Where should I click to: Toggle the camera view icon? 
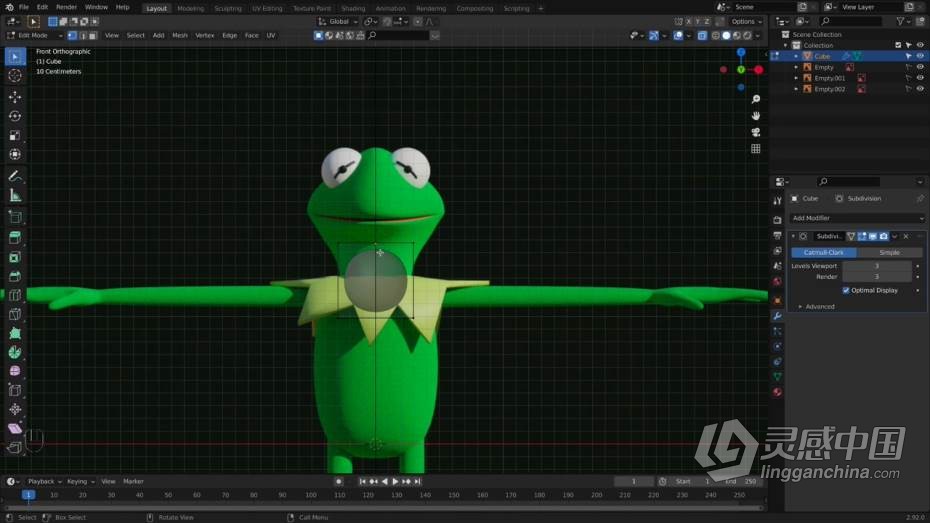pyautogui.click(x=756, y=132)
